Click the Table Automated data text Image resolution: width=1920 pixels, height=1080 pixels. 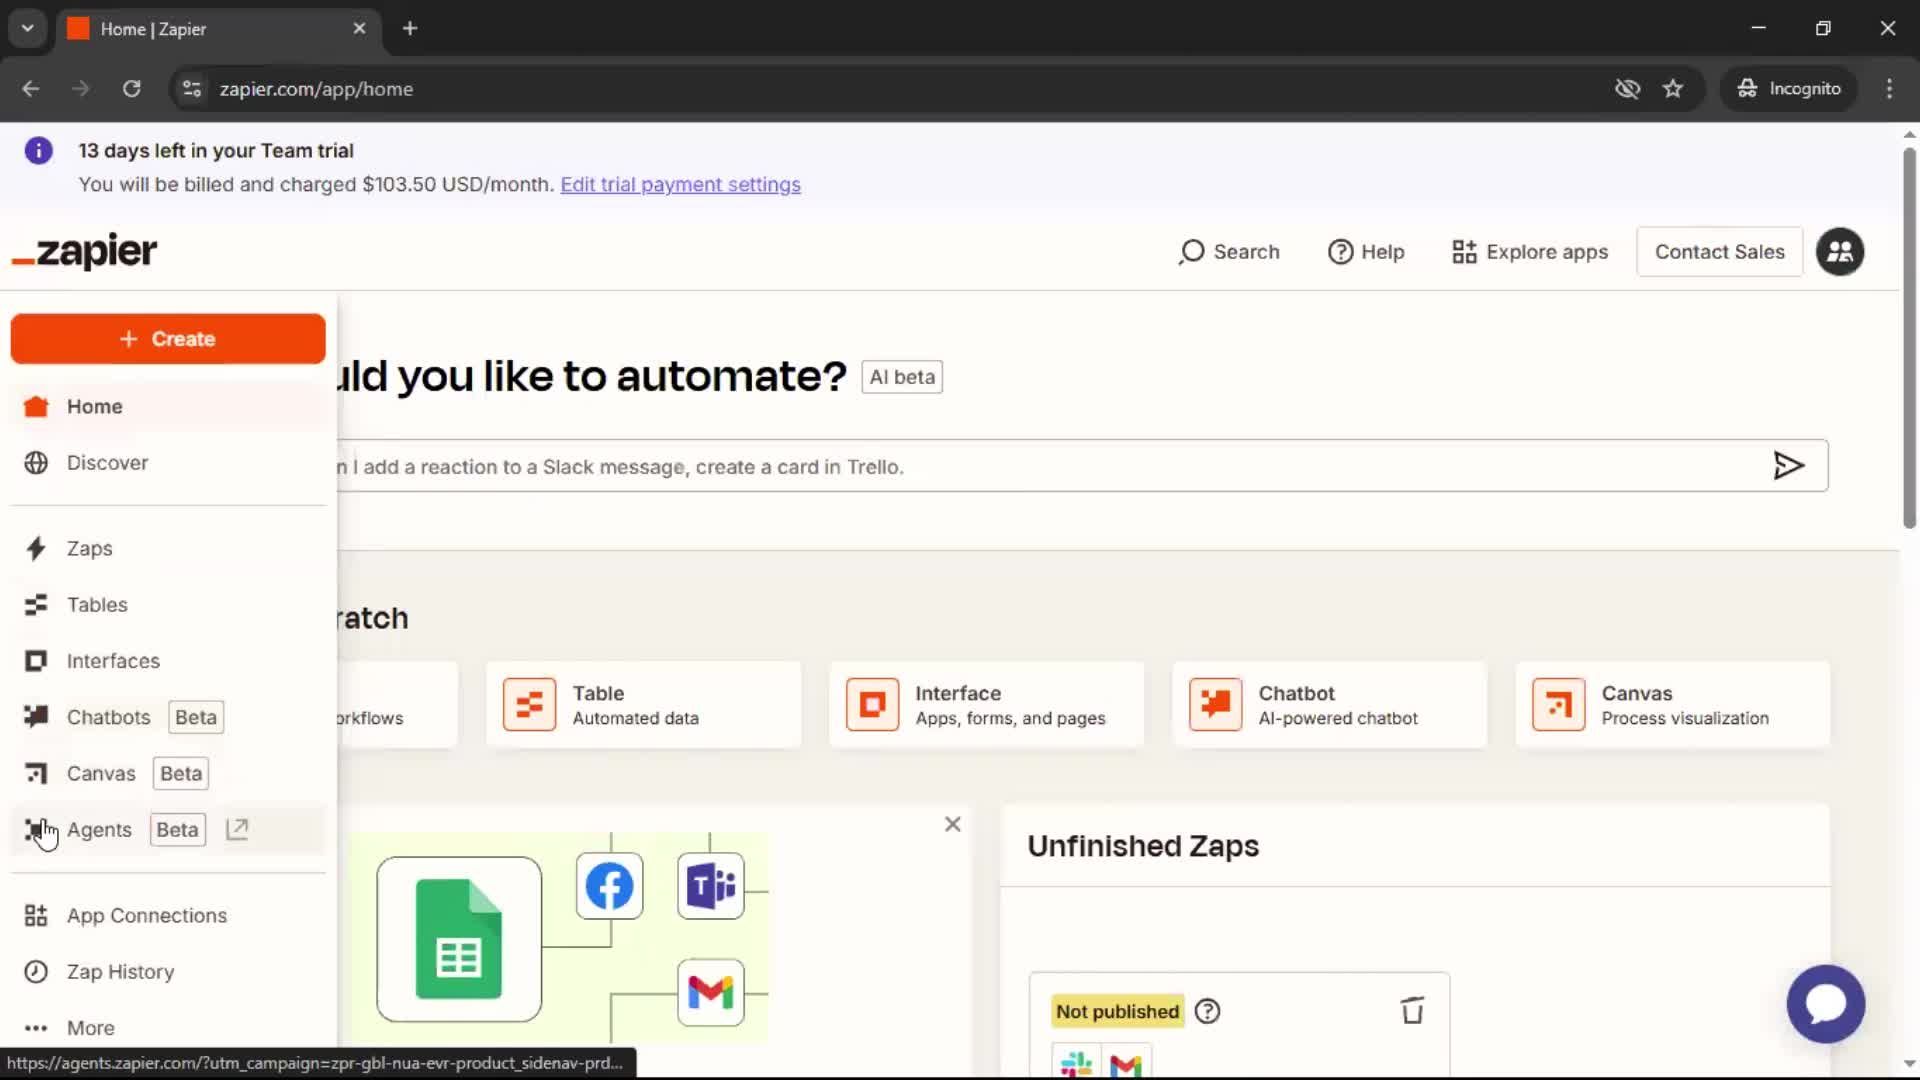[x=636, y=718]
